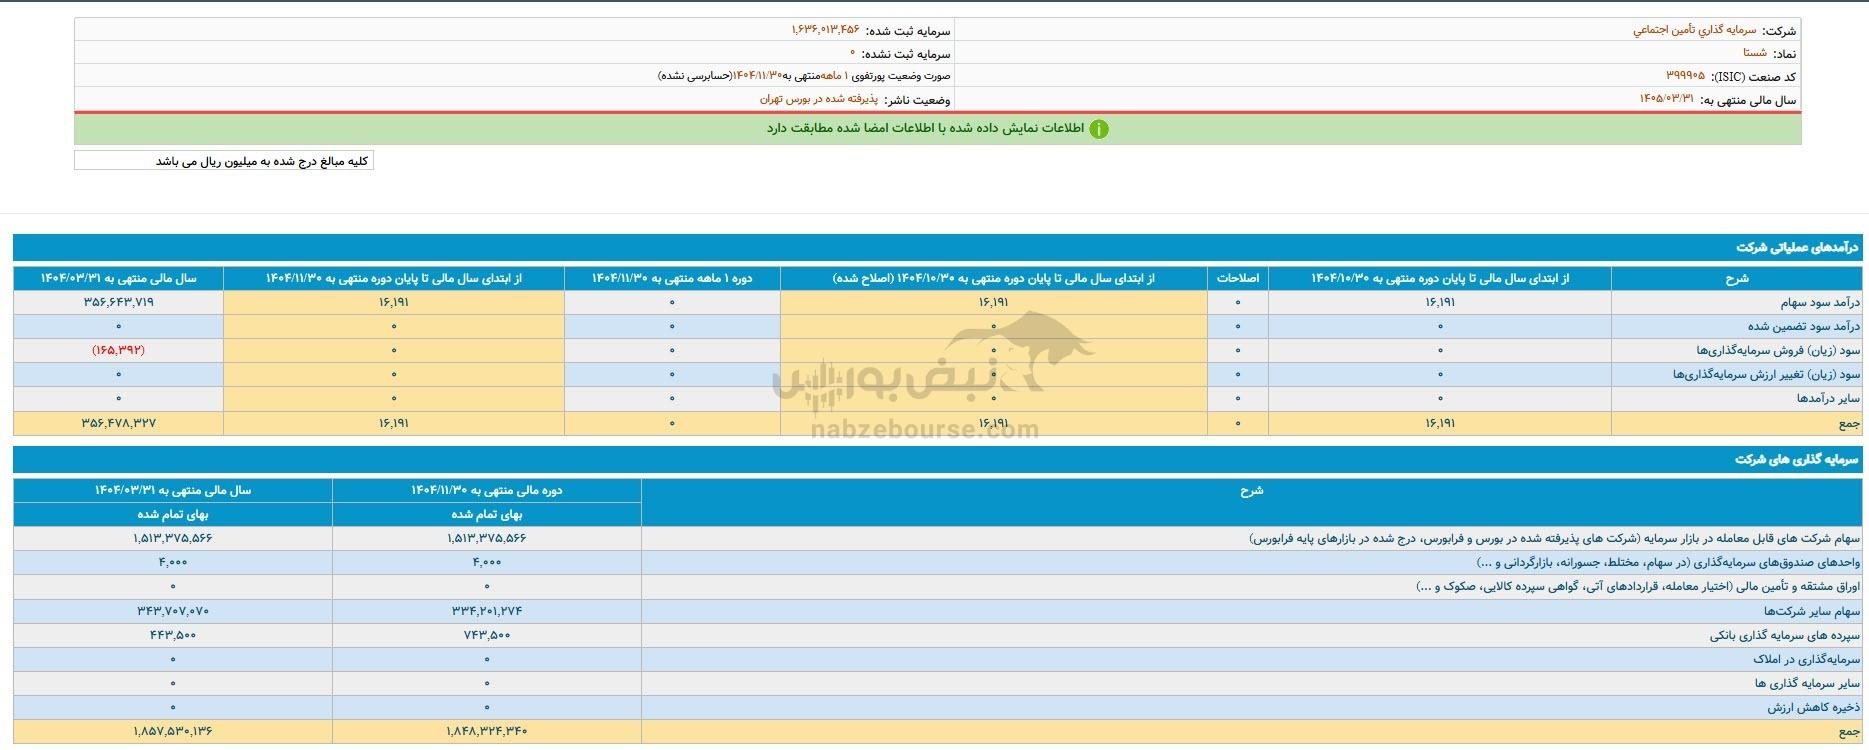
Task: Click the million rial note box
Action: click(224, 161)
